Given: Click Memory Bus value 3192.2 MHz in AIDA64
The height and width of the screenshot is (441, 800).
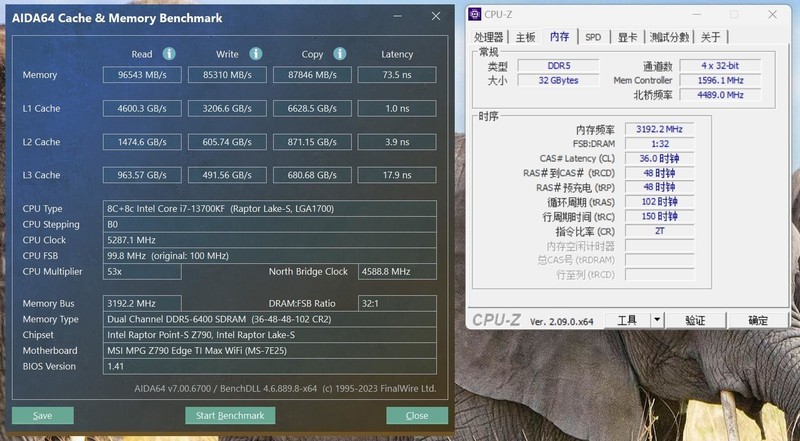Looking at the screenshot, I should coord(142,303).
